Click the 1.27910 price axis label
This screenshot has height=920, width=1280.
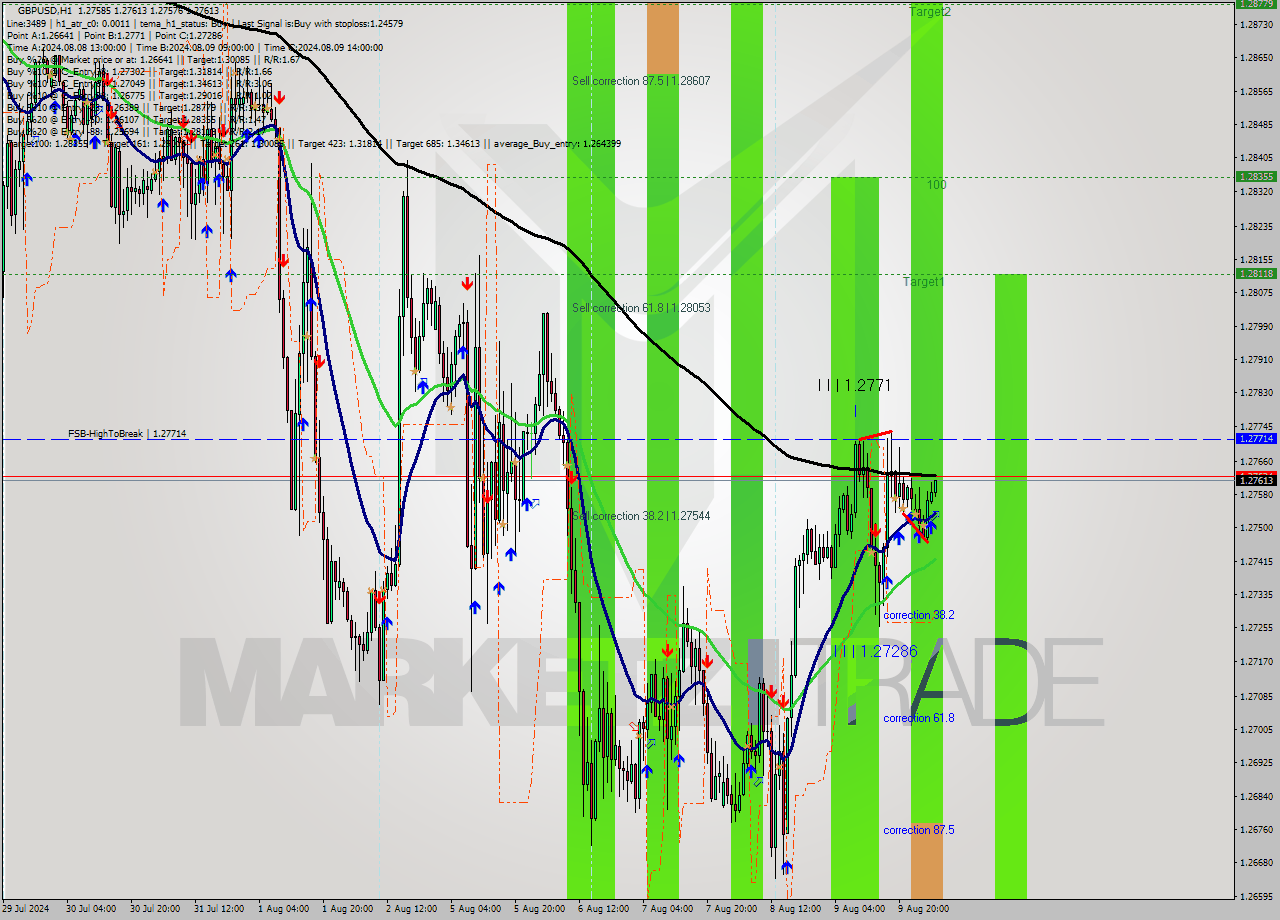(x=1255, y=359)
